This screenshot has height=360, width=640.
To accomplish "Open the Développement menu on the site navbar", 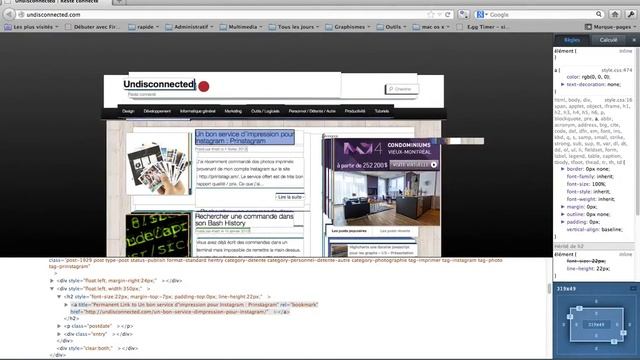I will tap(157, 111).
